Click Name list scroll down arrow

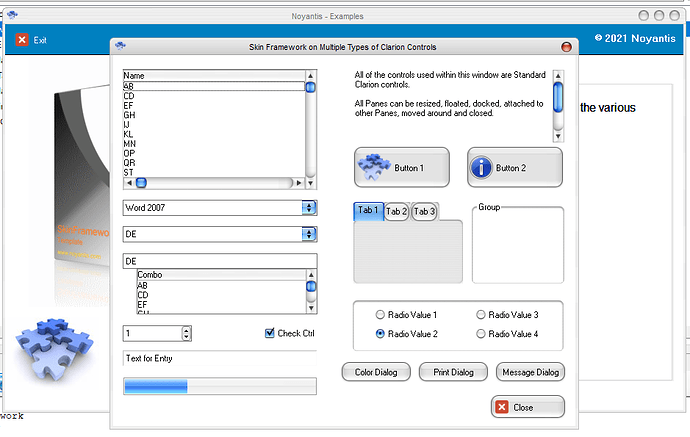pos(310,183)
